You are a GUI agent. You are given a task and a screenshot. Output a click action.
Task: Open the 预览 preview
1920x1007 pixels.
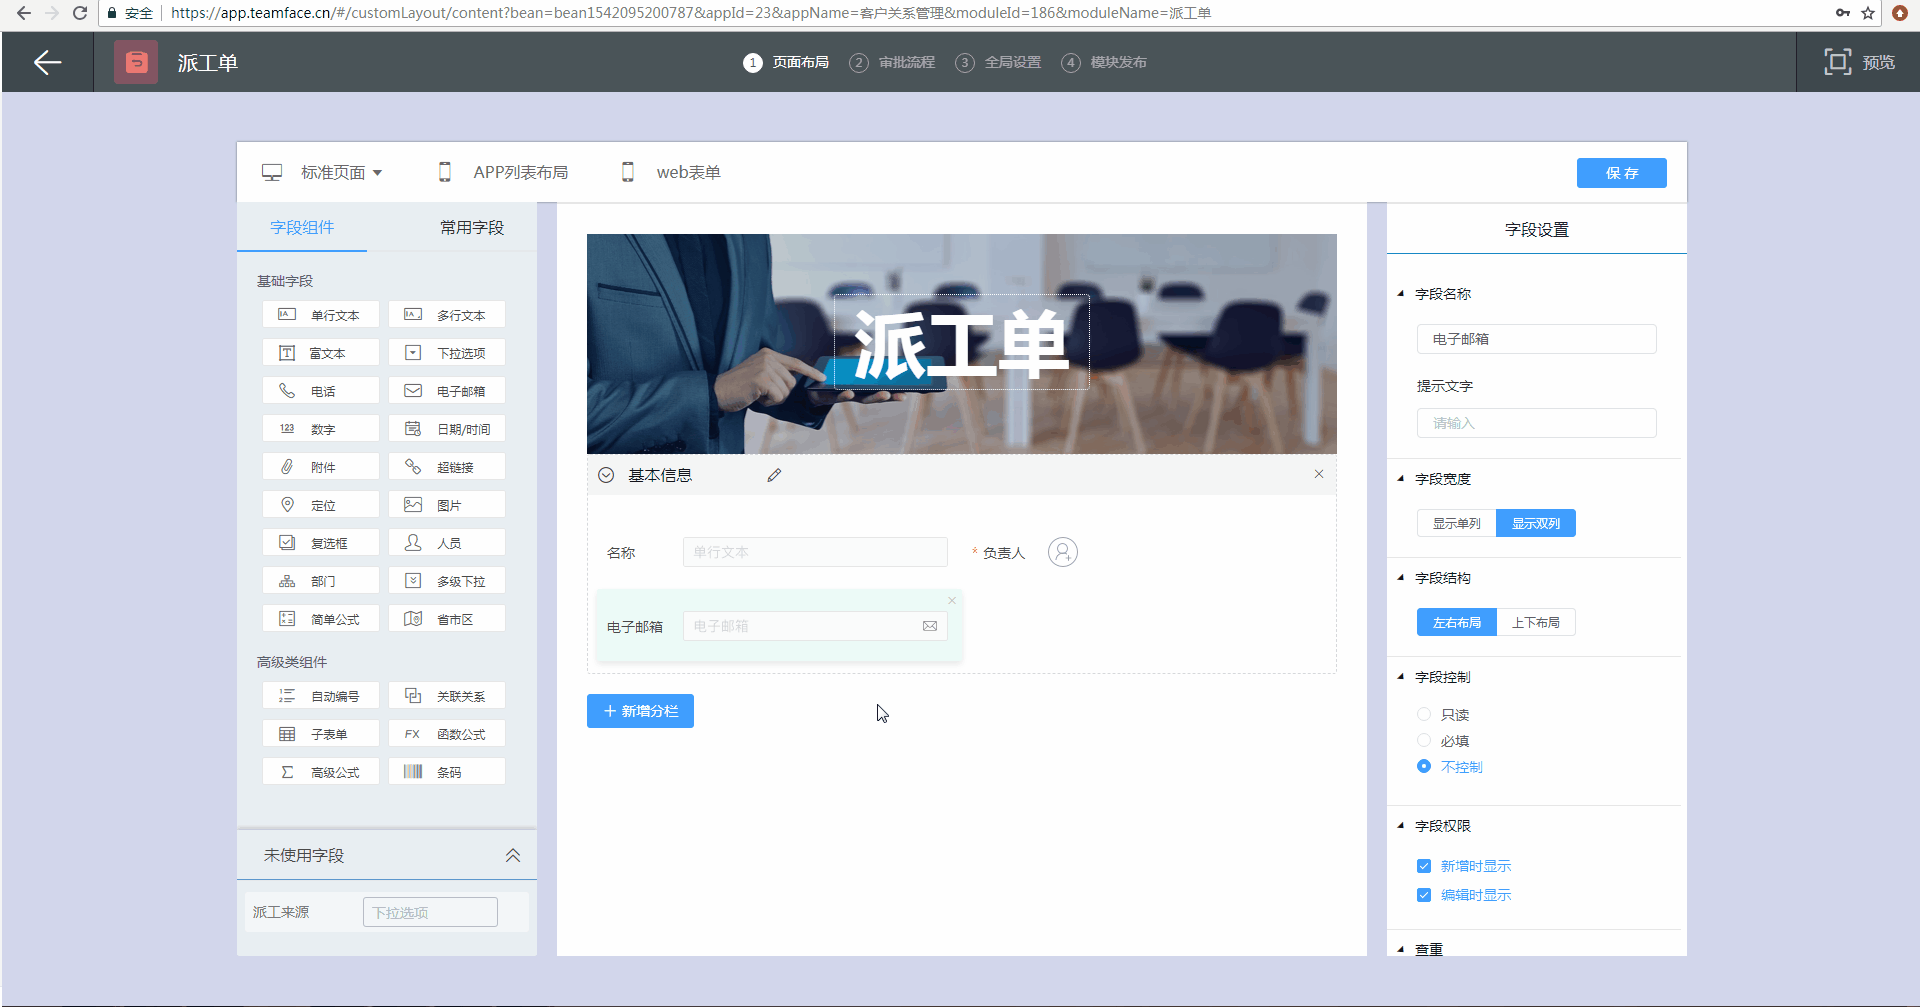pyautogui.click(x=1859, y=62)
